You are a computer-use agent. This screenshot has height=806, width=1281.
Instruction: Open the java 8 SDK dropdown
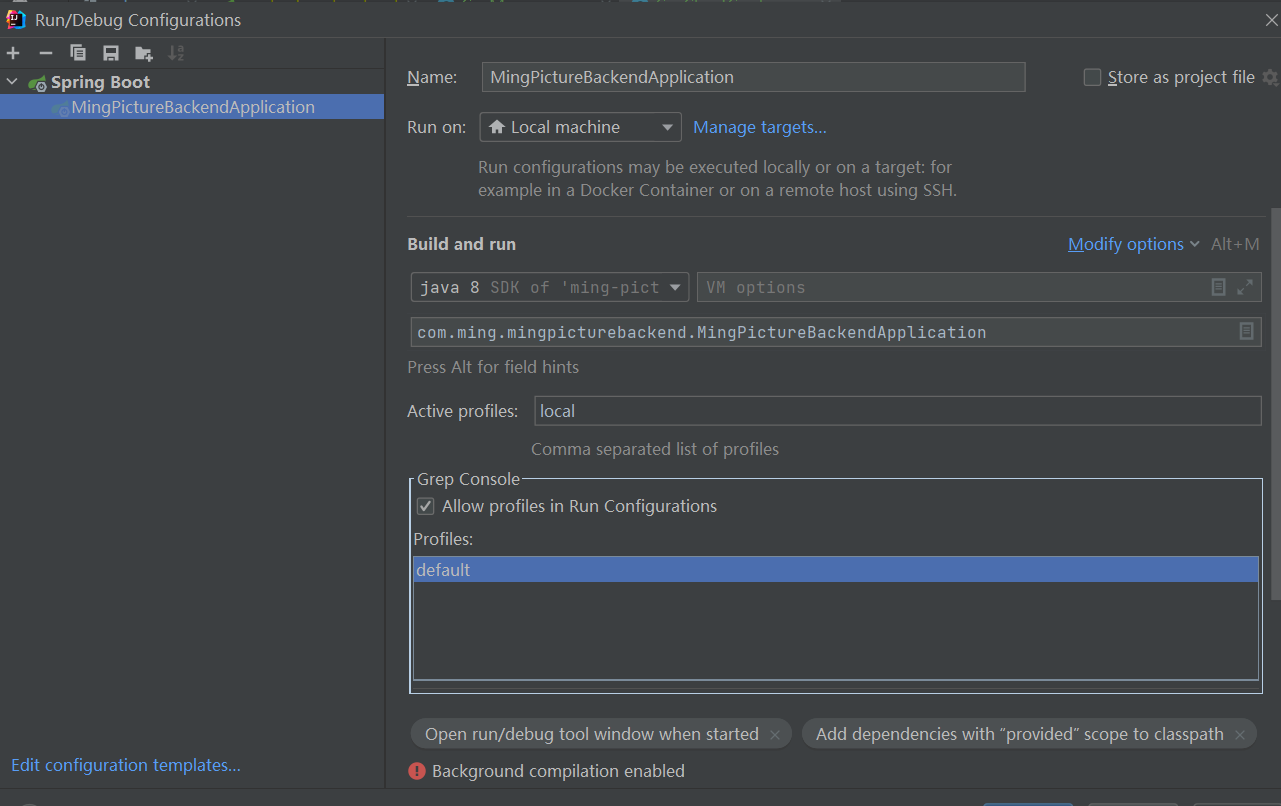pos(550,287)
